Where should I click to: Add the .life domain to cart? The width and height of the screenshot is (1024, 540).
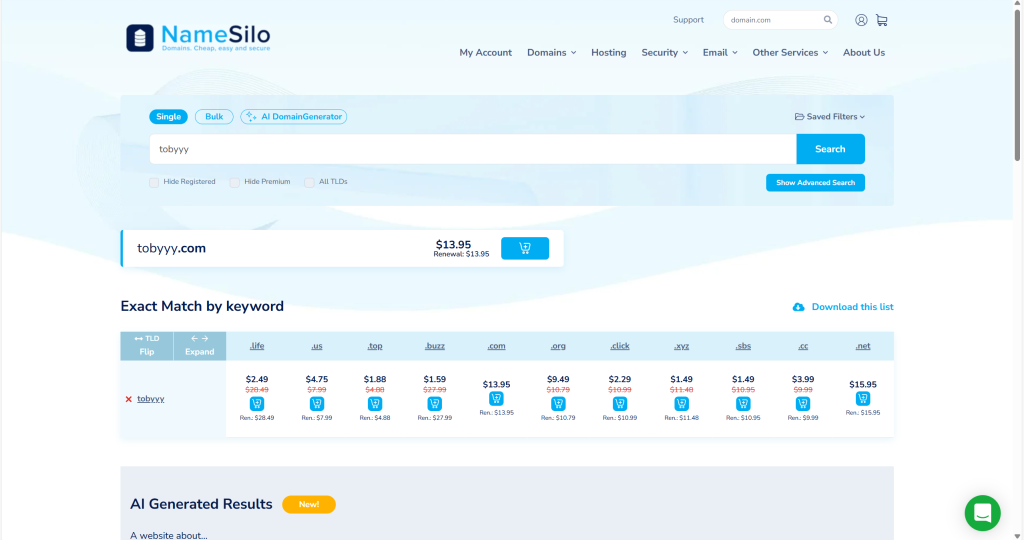257,404
